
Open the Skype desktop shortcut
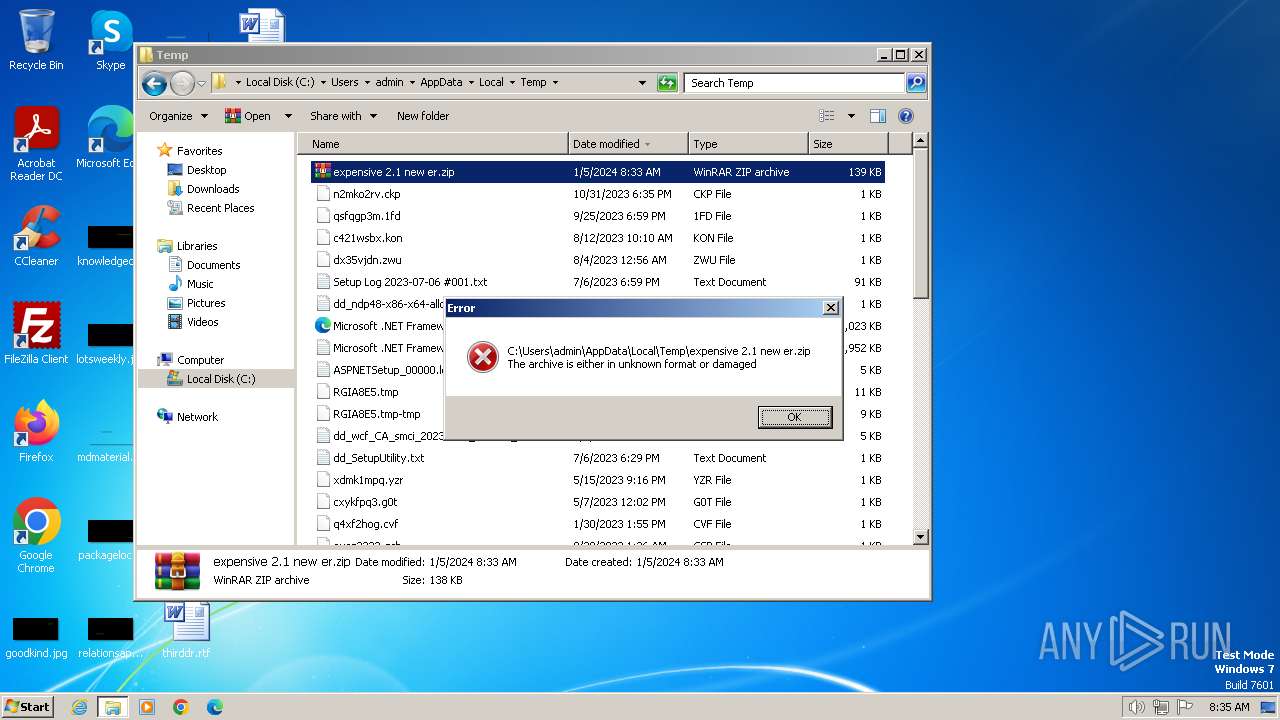point(110,40)
